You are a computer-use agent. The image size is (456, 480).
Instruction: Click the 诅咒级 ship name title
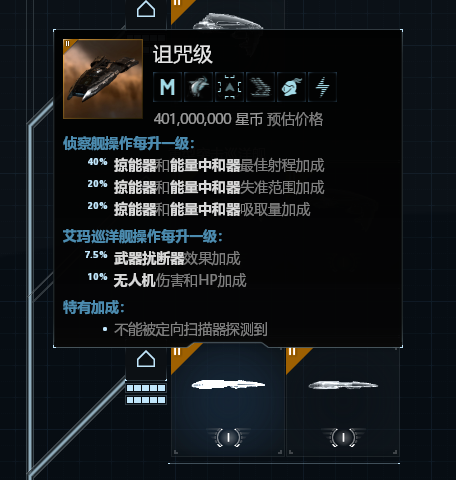183,54
